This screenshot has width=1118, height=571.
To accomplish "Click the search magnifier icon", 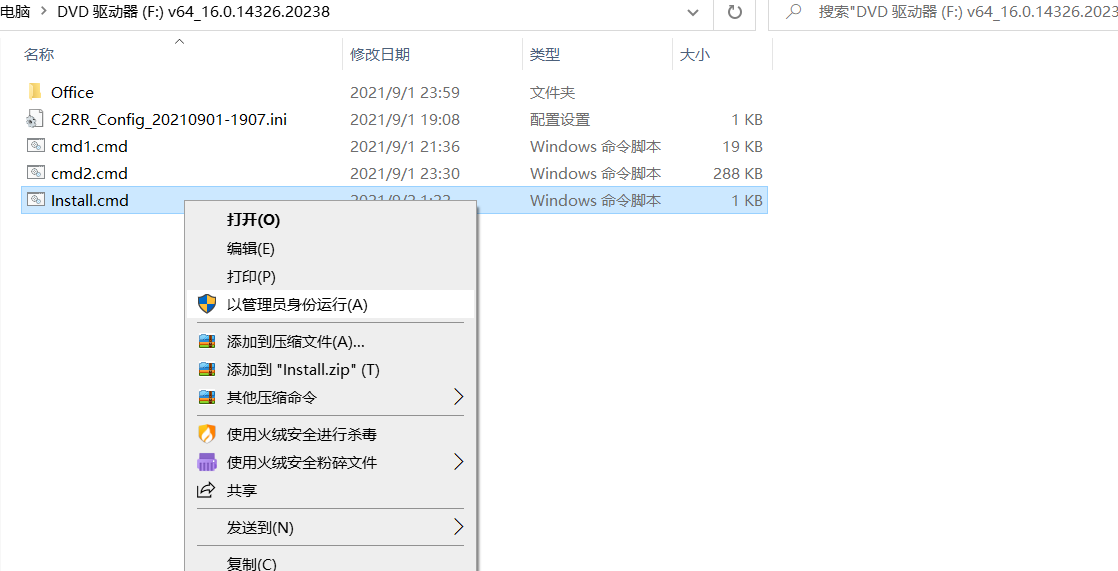I will point(792,12).
